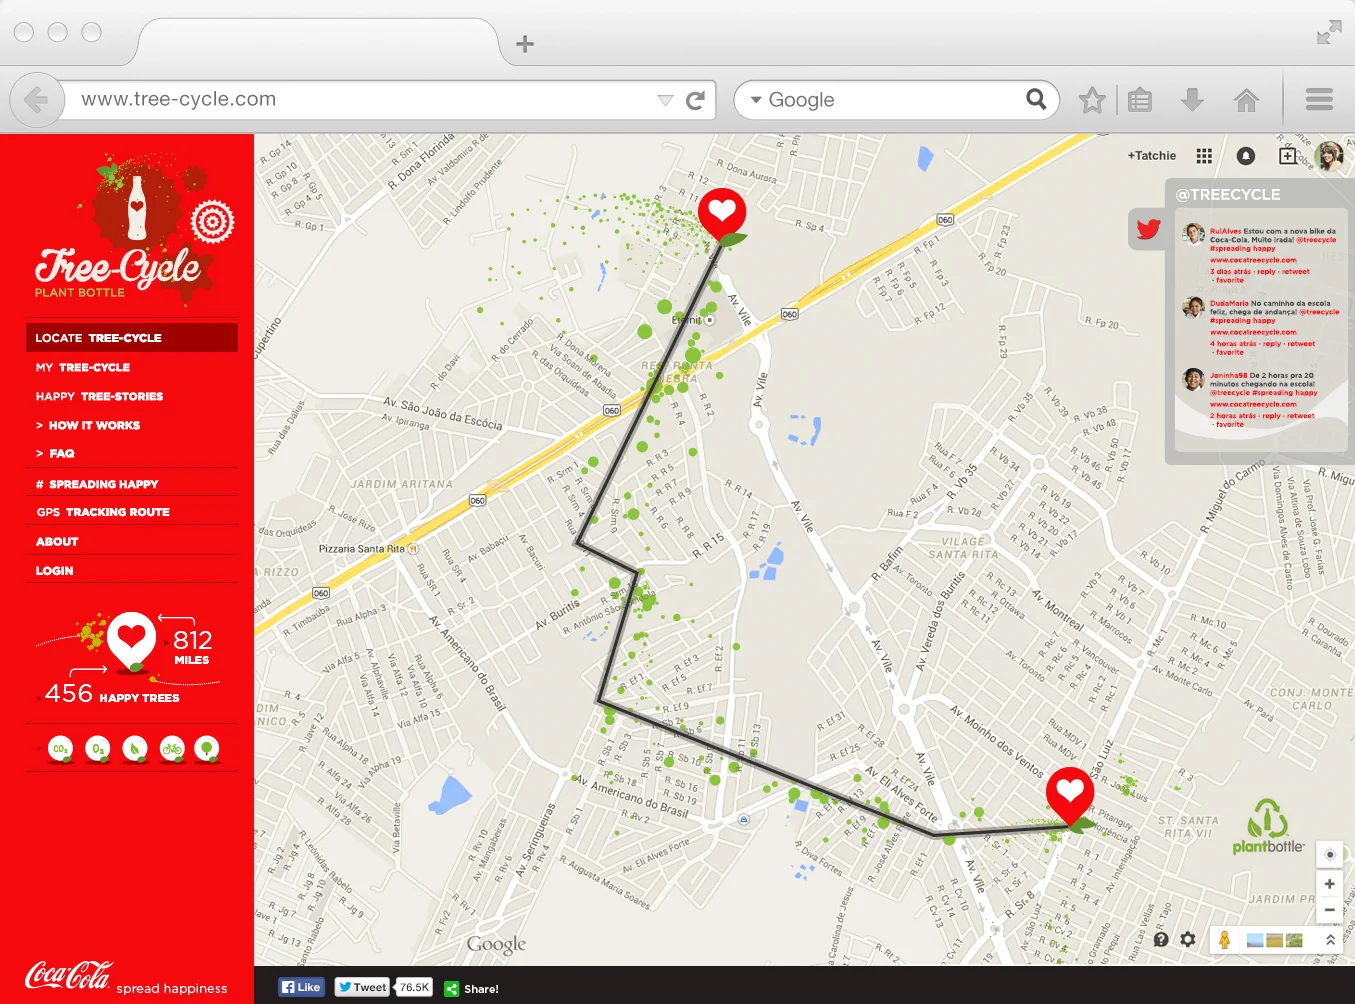
Task: Open the user profile avatar photo
Action: click(1330, 156)
